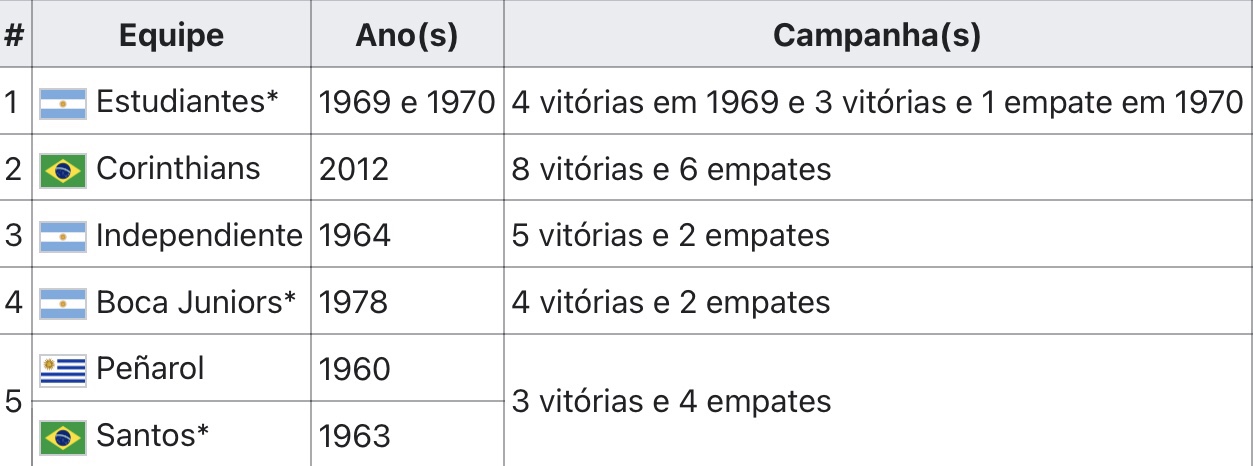1253x466 pixels.
Task: Open the Independiente team link
Action: [x=199, y=235]
